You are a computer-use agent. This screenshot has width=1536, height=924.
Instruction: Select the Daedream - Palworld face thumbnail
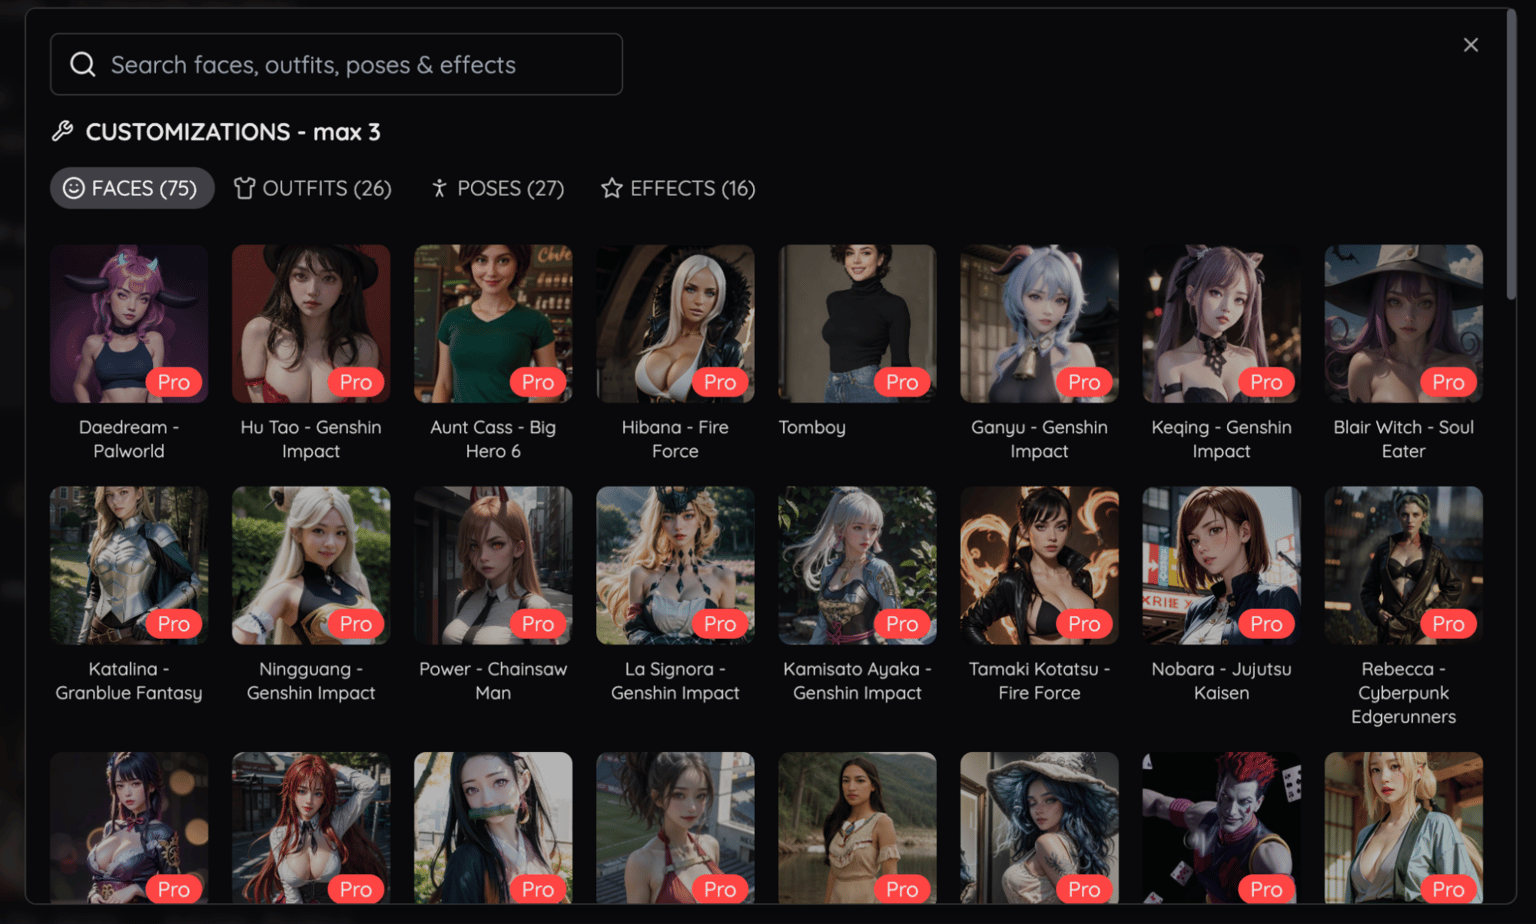coord(129,324)
